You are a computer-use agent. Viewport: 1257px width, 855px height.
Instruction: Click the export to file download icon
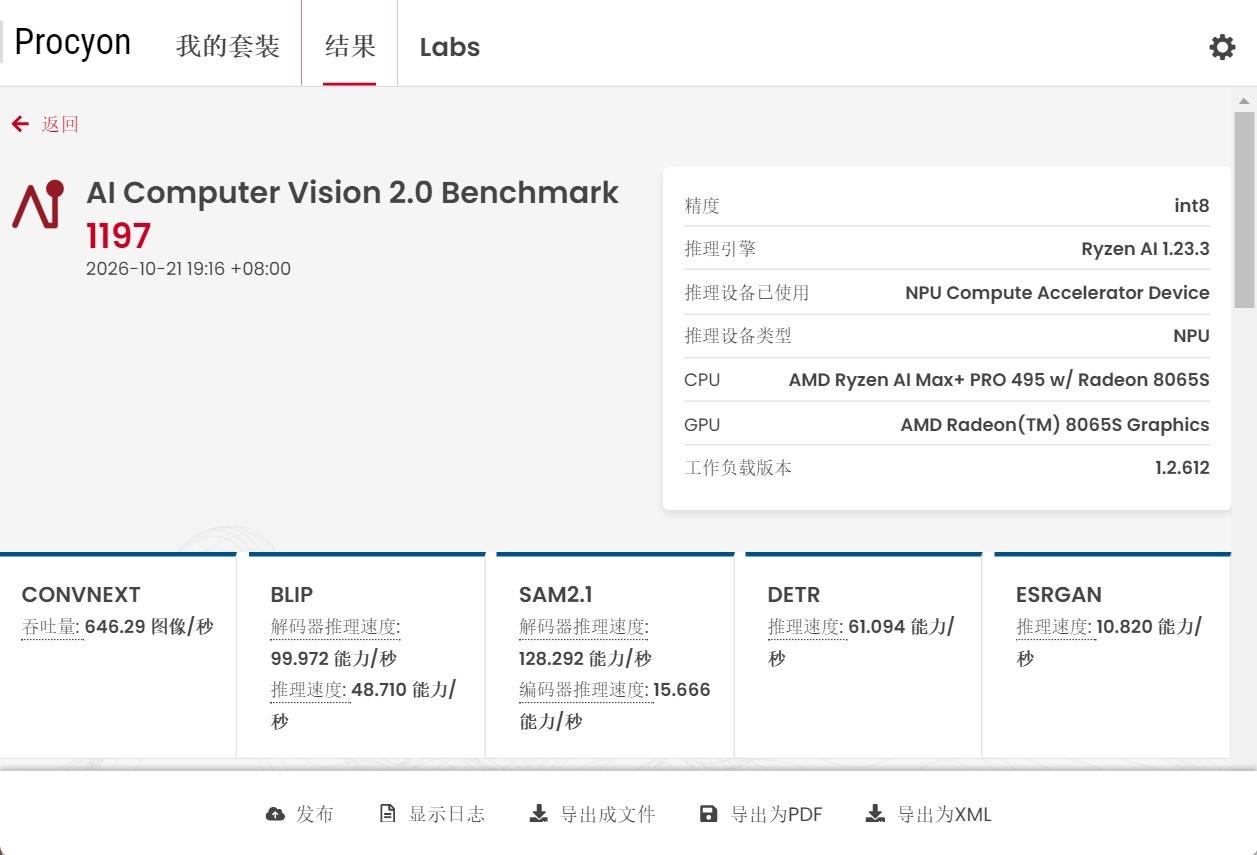click(538, 814)
